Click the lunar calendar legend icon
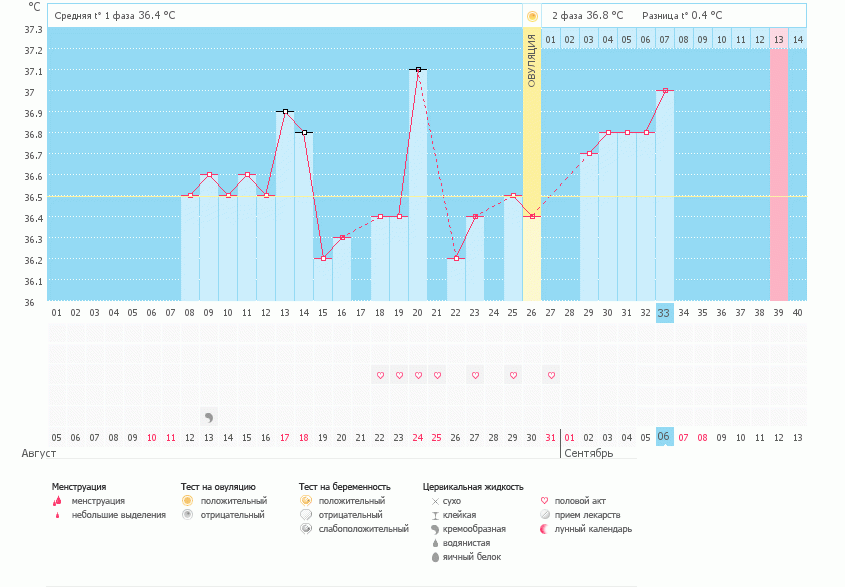 544,529
